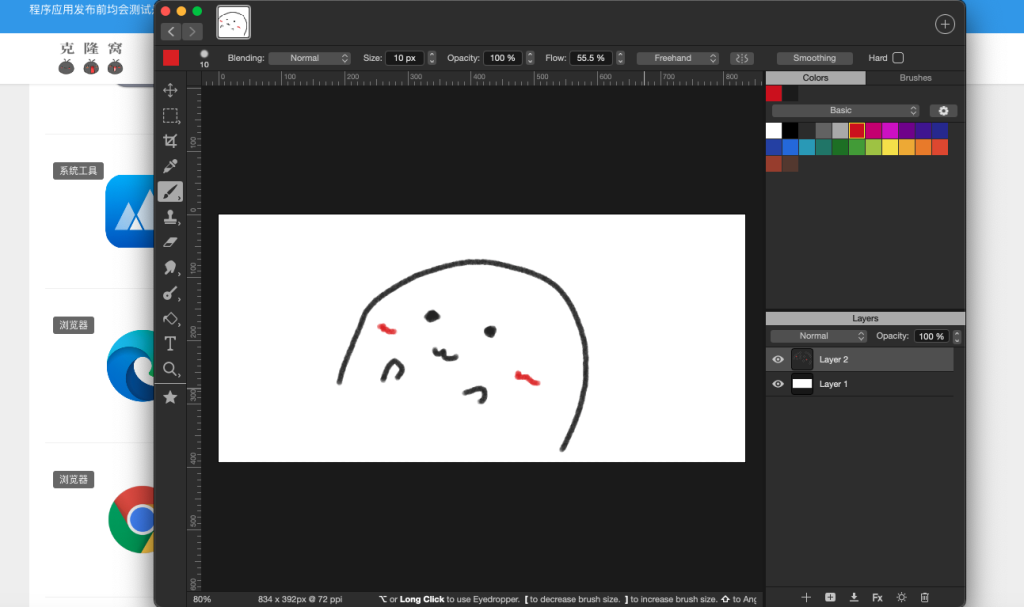Select the Text tool
Viewport: 1024px width, 607px height.
tap(170, 344)
